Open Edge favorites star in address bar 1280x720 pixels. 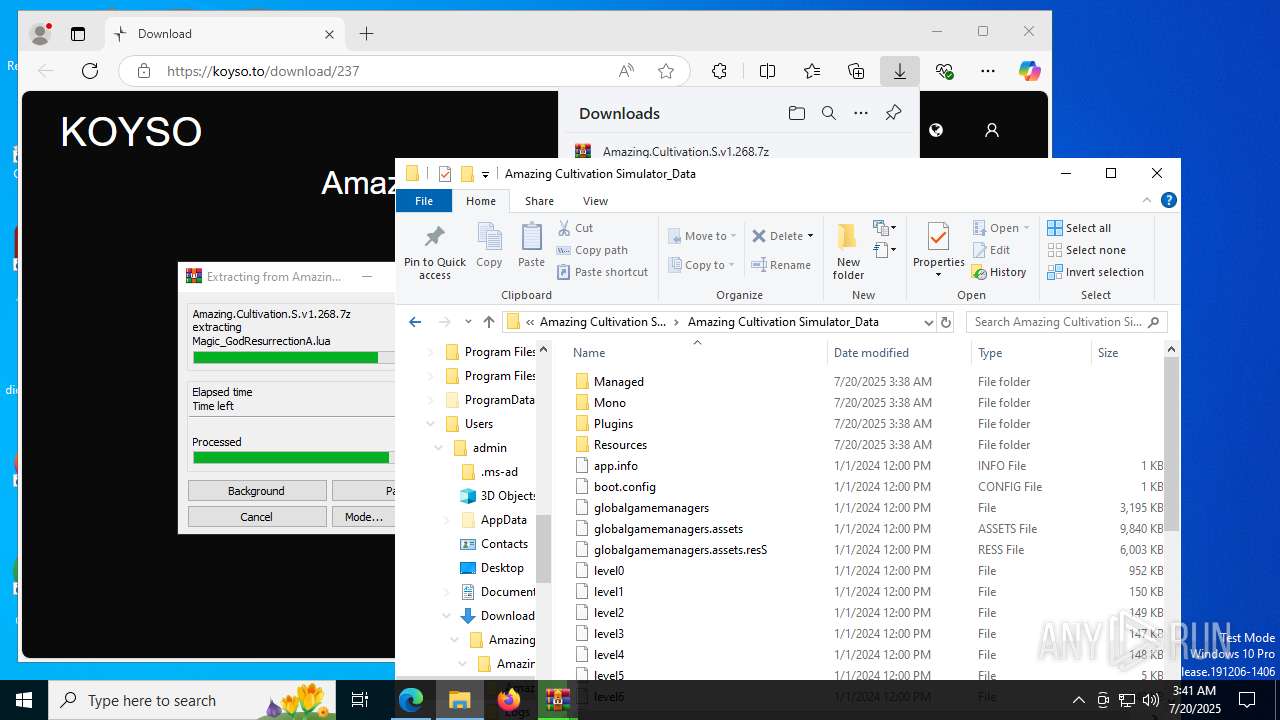tap(666, 71)
